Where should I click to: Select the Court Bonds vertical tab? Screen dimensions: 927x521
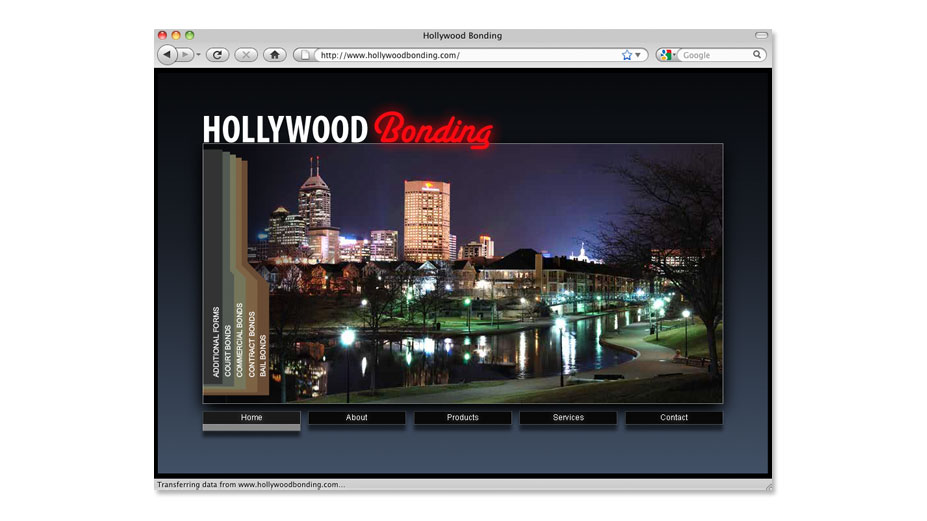228,350
